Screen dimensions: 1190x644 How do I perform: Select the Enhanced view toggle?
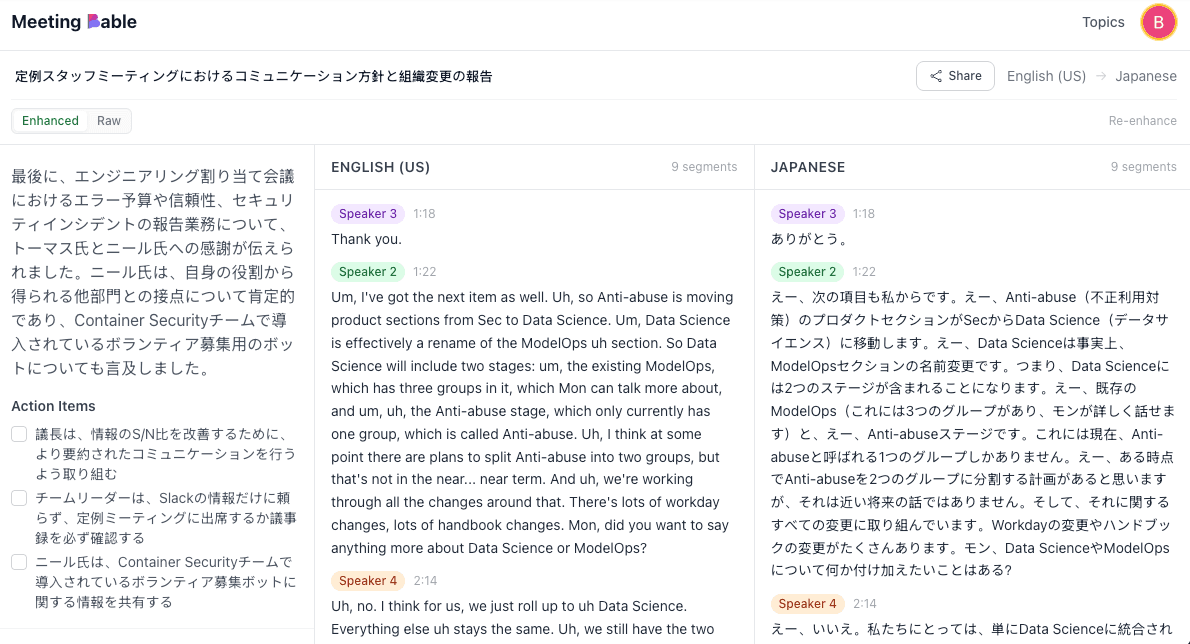coord(50,120)
